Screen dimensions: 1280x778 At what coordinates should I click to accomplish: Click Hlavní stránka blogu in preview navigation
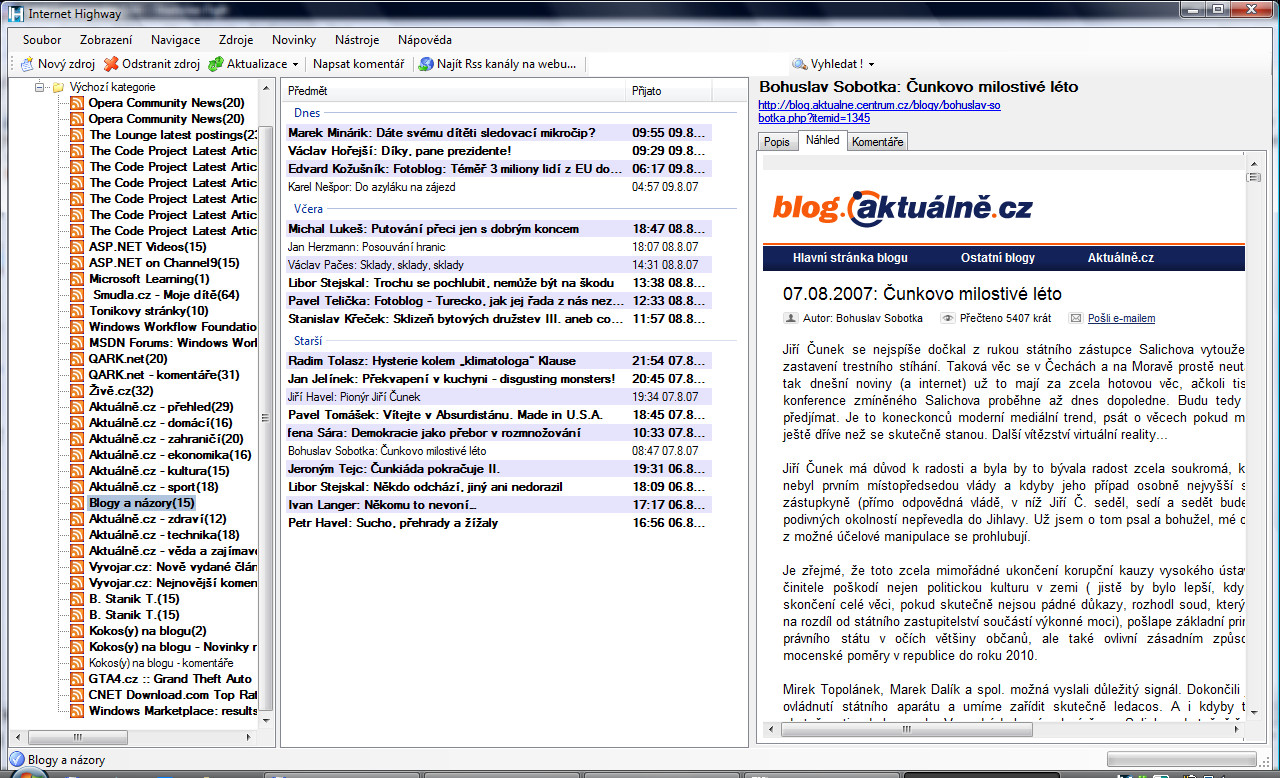coord(850,258)
